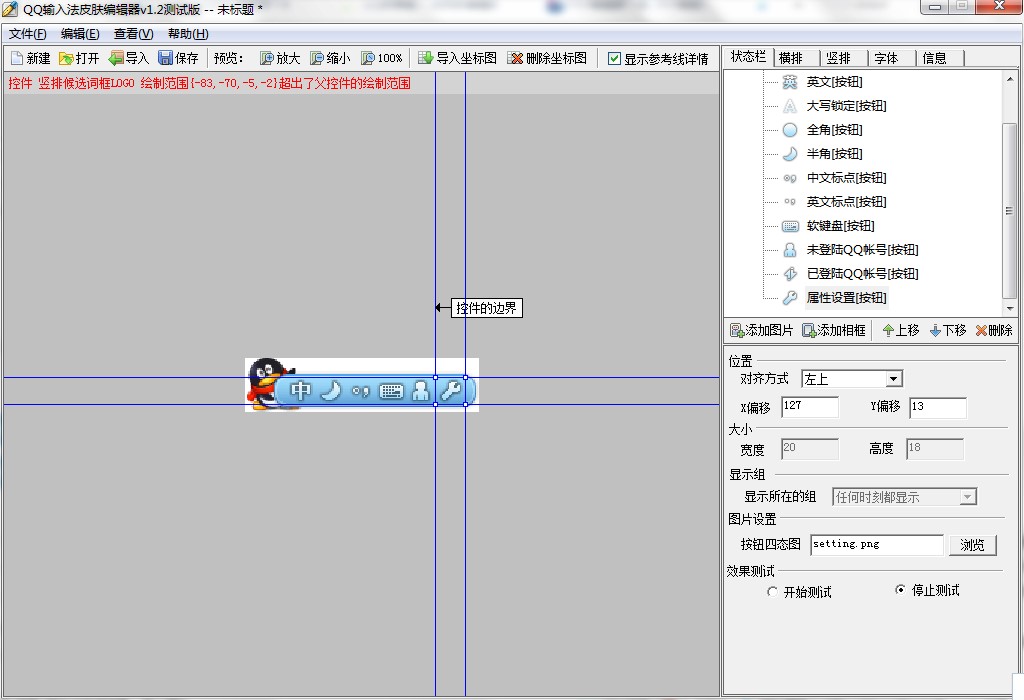The height and width of the screenshot is (700, 1024).
Task: Switch to 状态栏 tab
Action: (x=748, y=57)
